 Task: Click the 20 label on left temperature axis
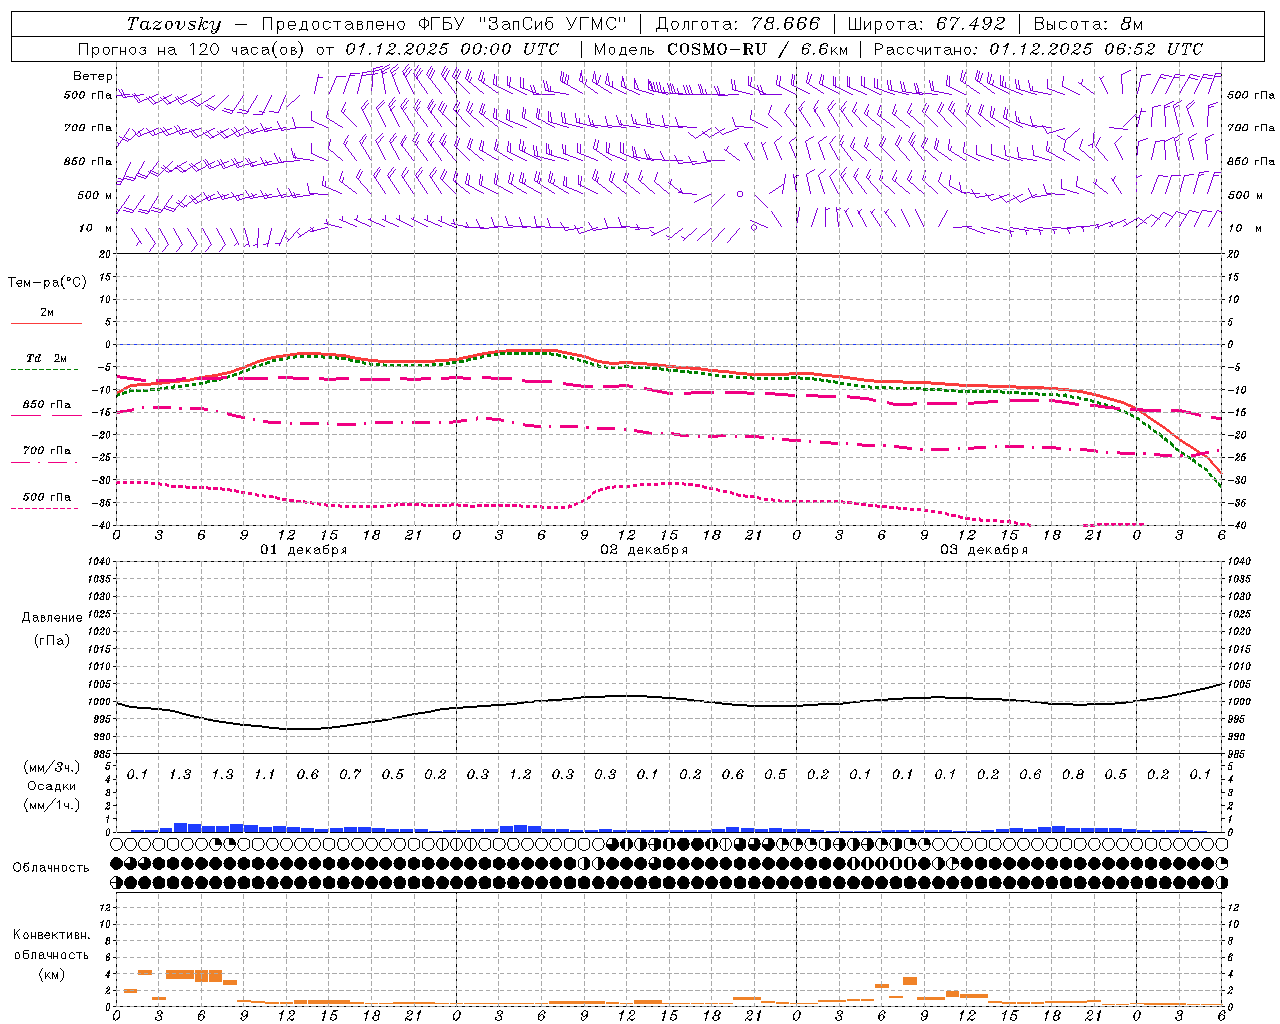coord(106,254)
